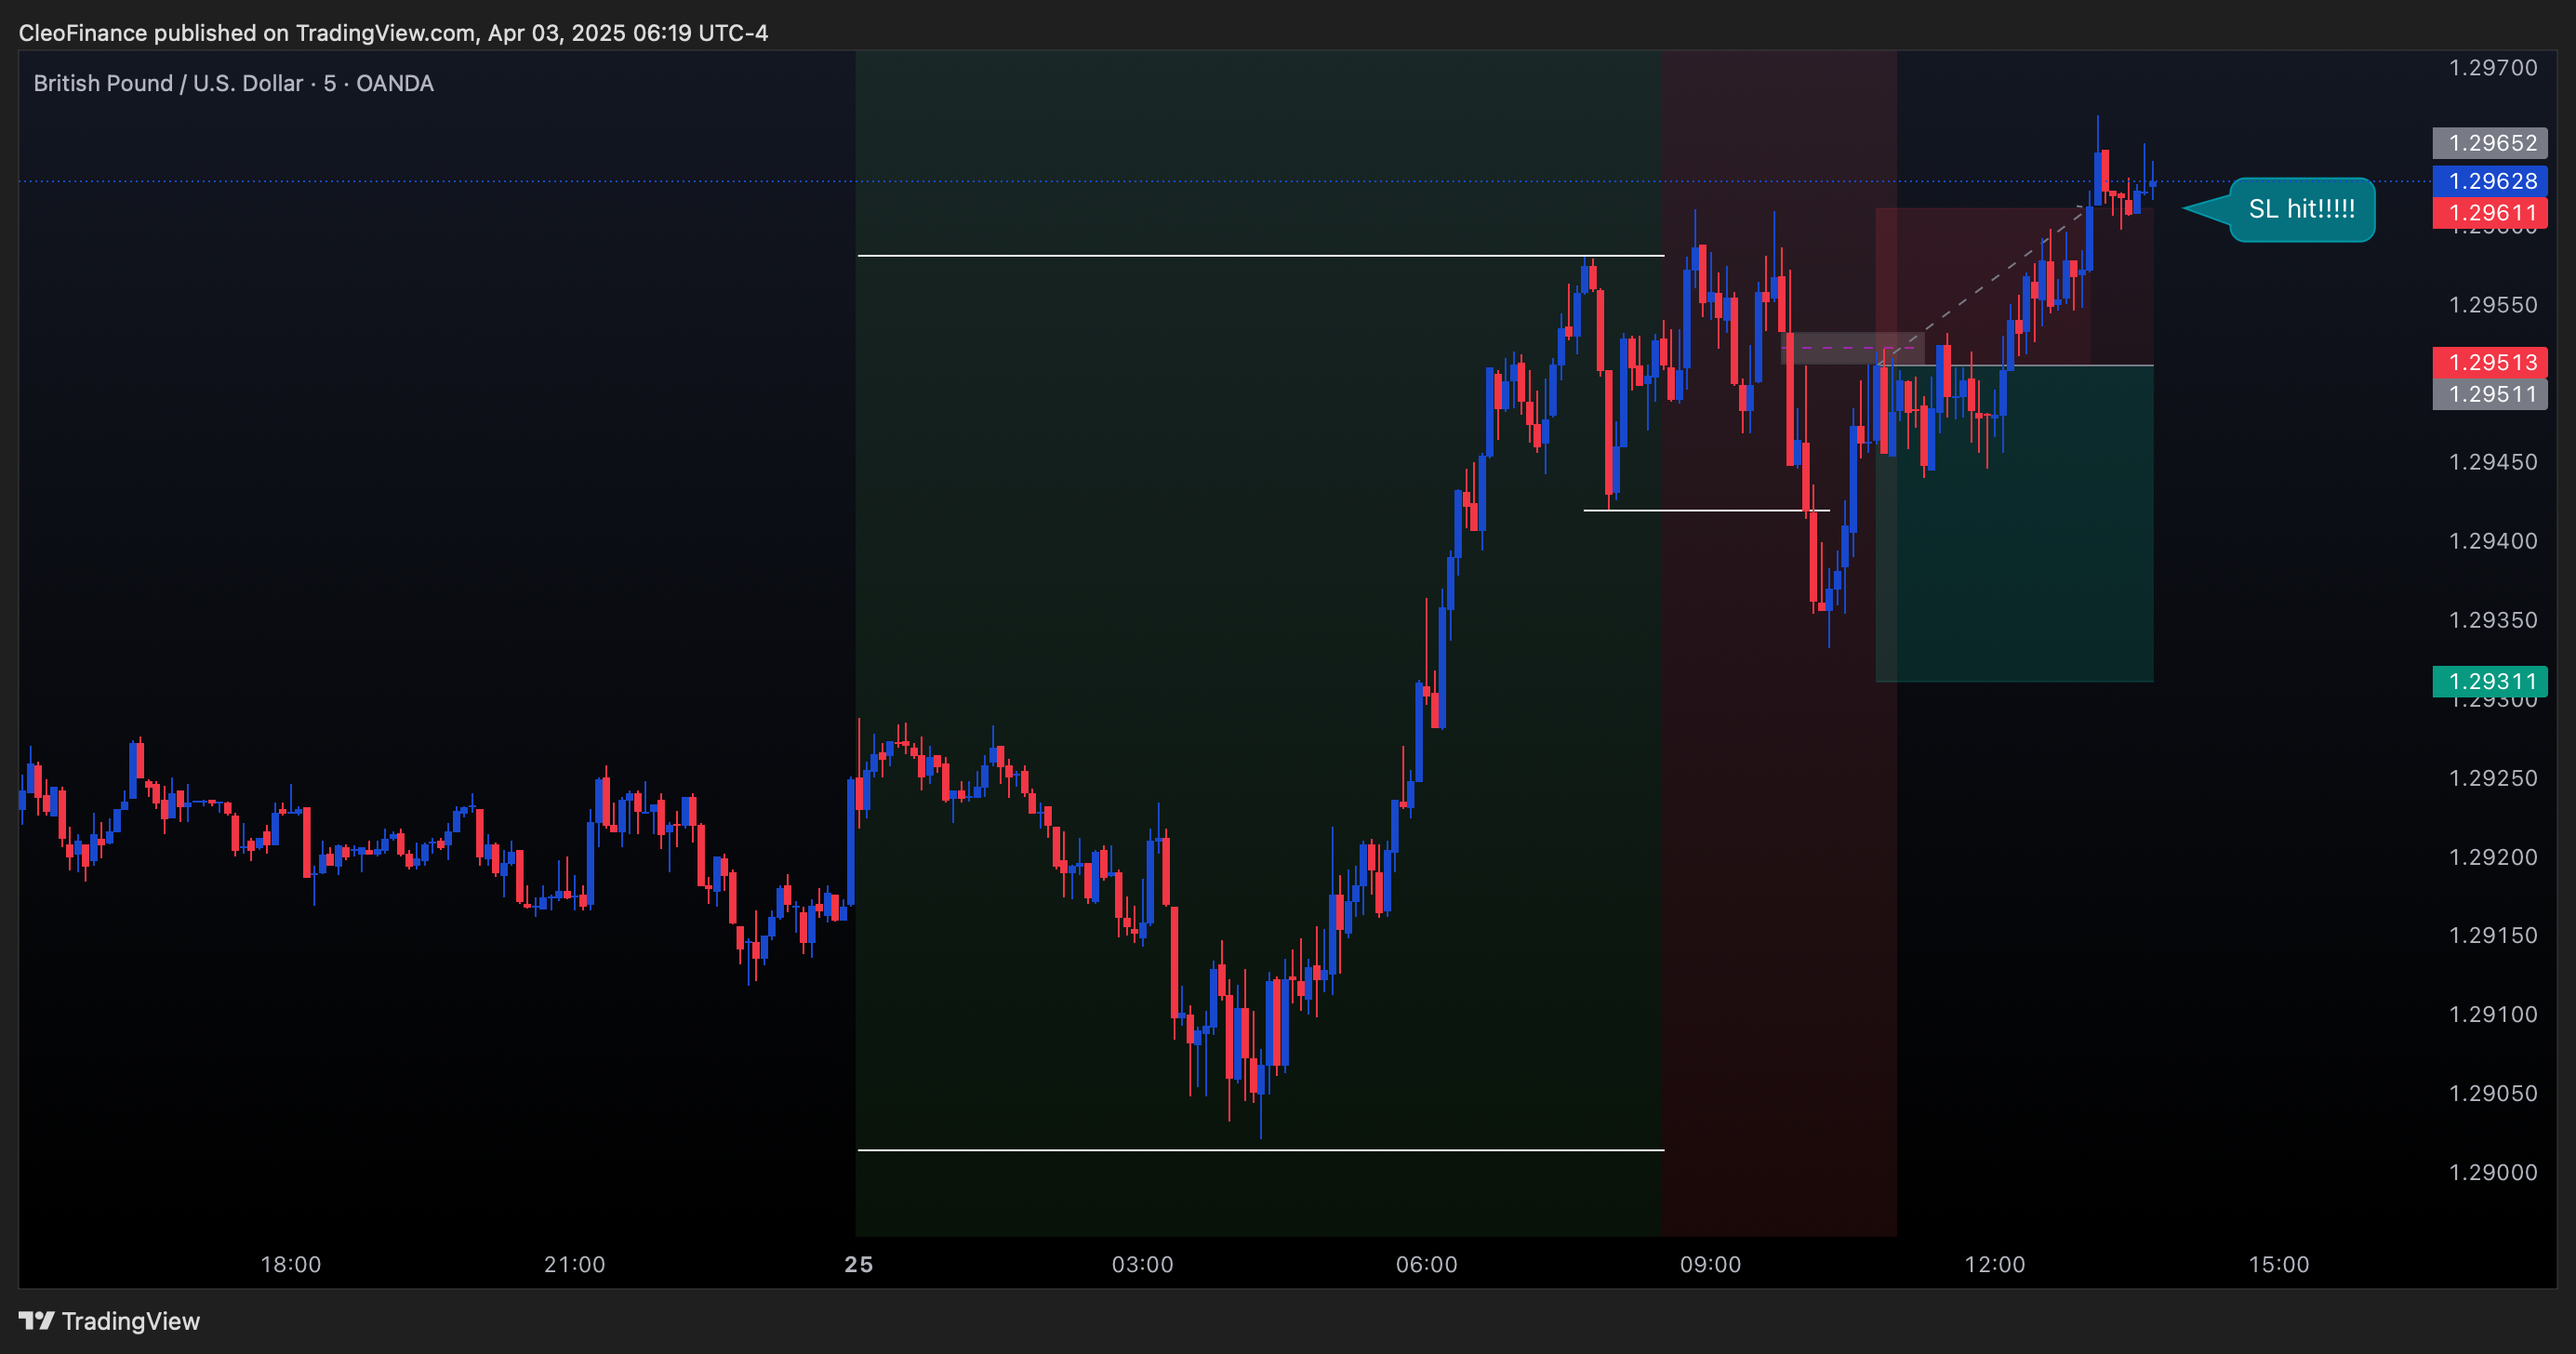Click the 1.29350 price axis value
This screenshot has height=1354, width=2576.
click(2492, 620)
